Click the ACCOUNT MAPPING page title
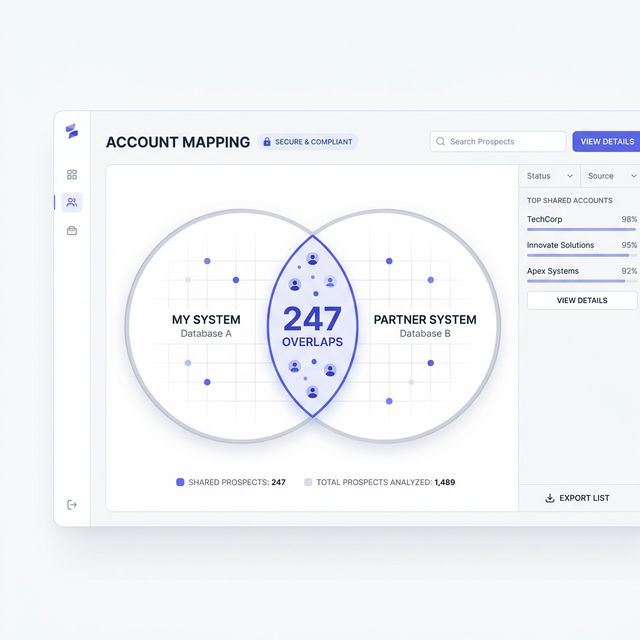This screenshot has height=640, width=640. pos(178,142)
